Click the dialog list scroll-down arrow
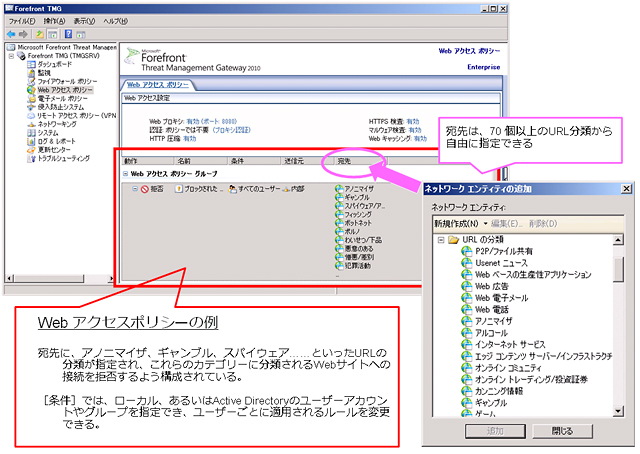Image resolution: width=640 pixels, height=454 pixels. click(x=618, y=411)
